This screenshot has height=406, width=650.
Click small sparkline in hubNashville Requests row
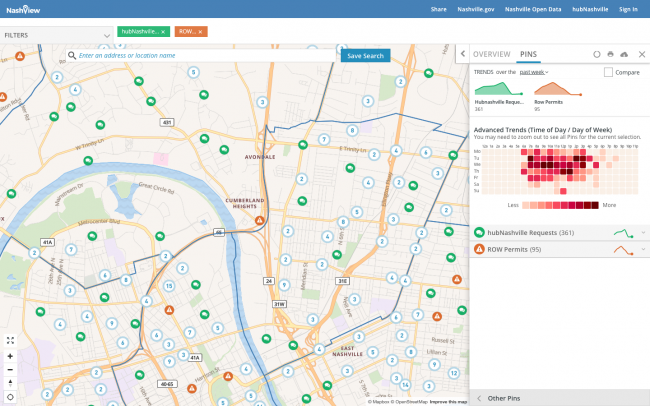(x=623, y=233)
